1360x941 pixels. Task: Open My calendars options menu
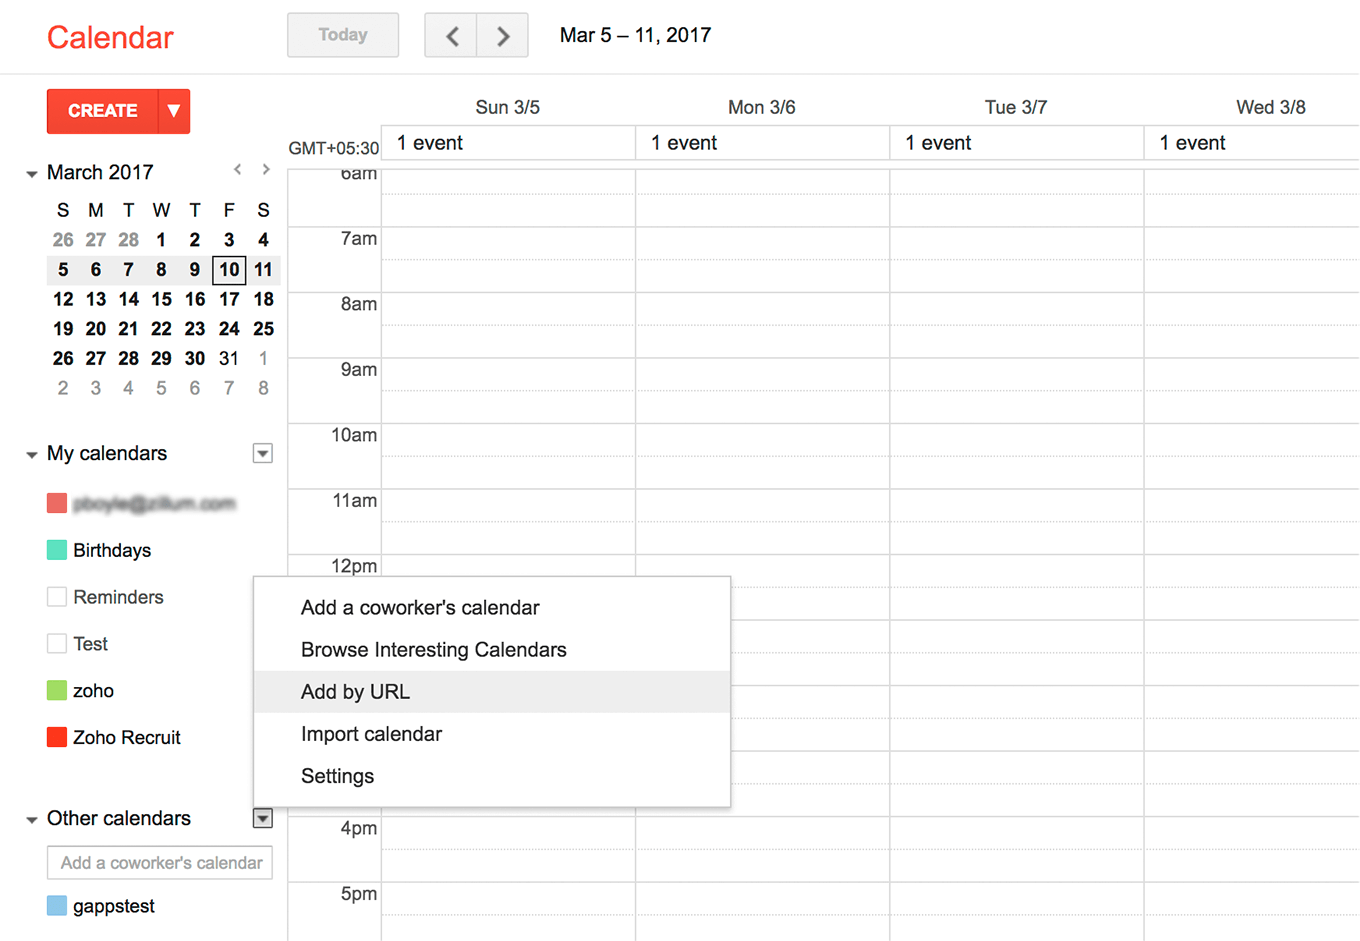[262, 454]
